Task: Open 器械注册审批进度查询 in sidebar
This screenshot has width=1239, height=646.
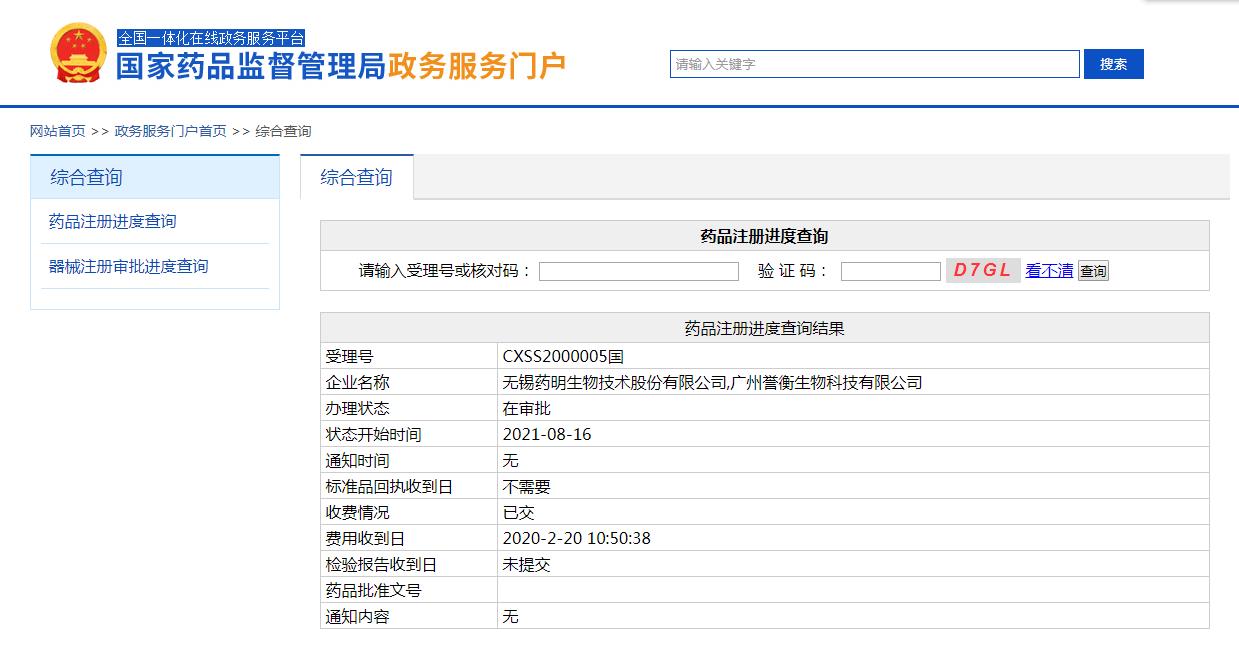Action: point(128,266)
